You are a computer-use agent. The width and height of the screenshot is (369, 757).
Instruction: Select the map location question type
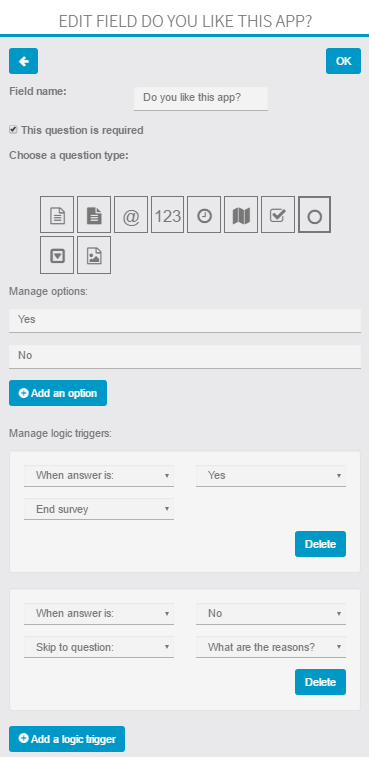[241, 214]
